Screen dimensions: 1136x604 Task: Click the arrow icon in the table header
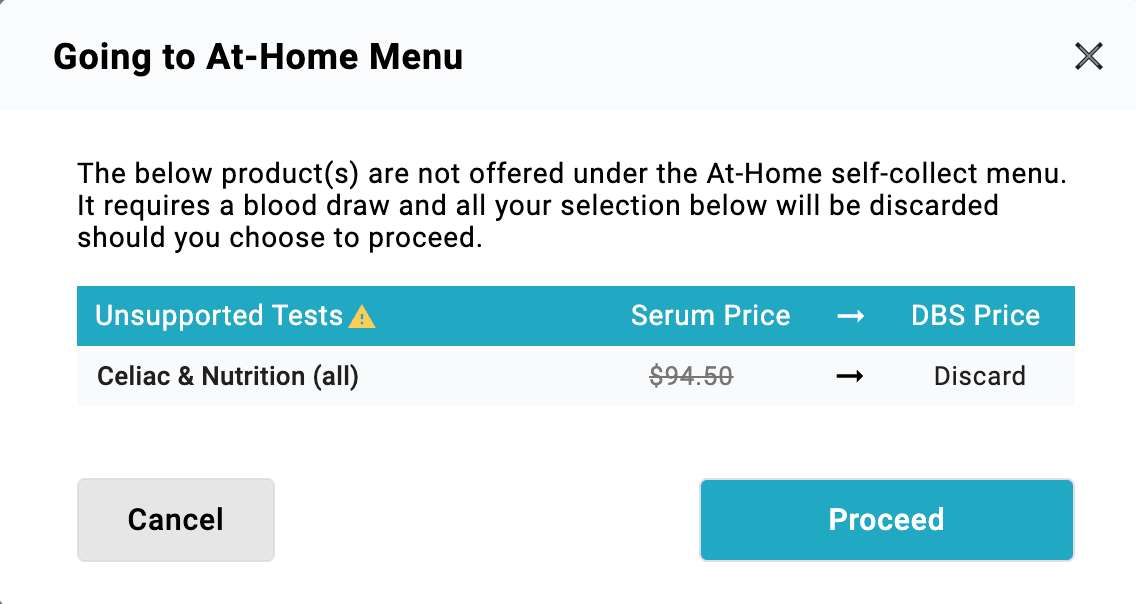(850, 316)
